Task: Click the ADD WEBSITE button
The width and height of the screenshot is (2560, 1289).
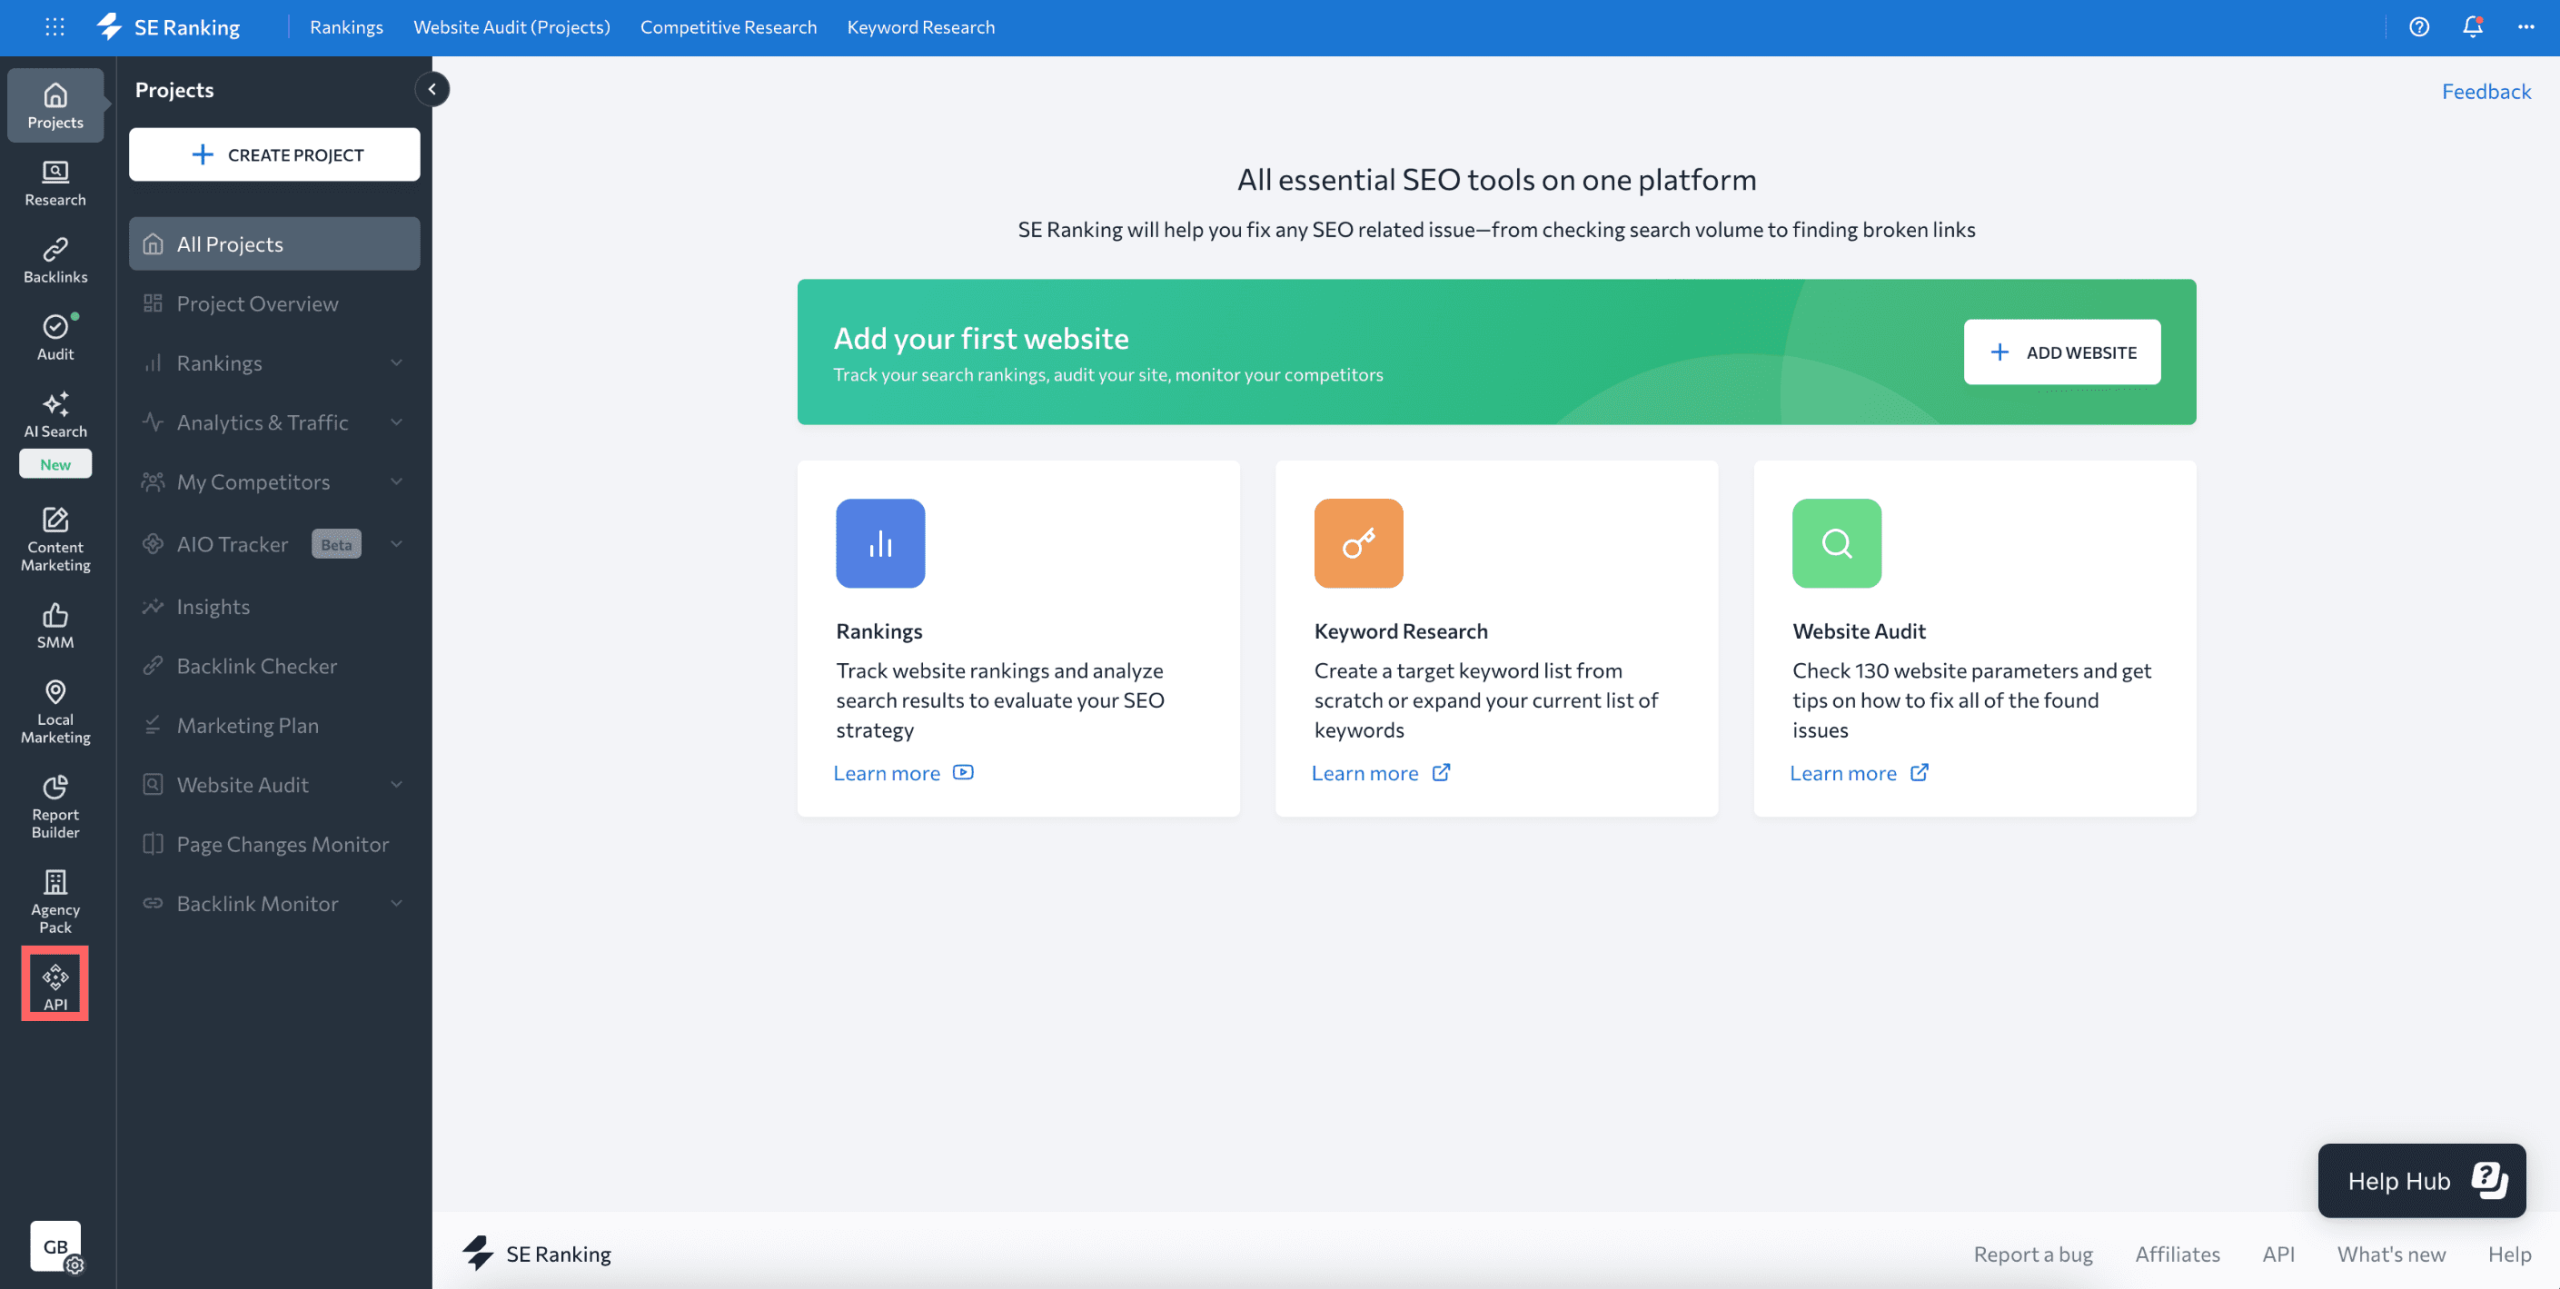Action: pyautogui.click(x=2062, y=352)
